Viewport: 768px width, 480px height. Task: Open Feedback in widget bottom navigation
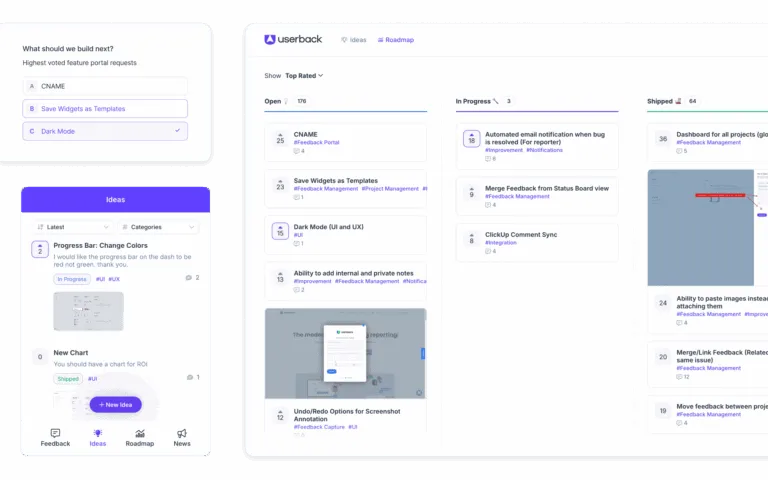[x=55, y=437]
